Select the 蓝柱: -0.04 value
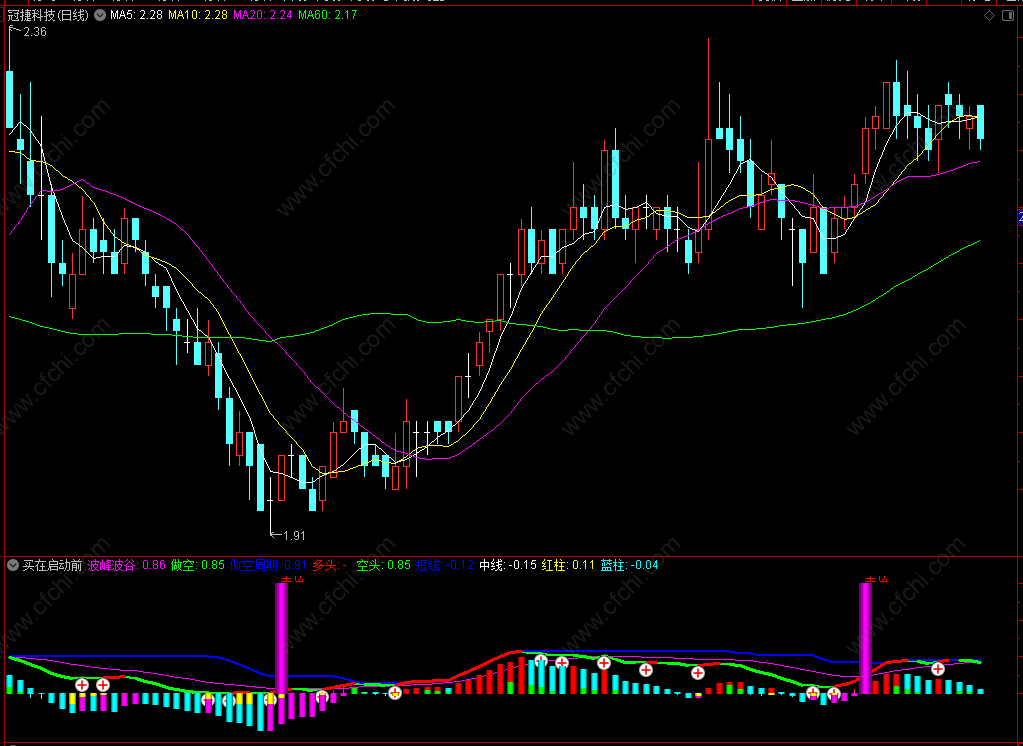 [x=629, y=565]
